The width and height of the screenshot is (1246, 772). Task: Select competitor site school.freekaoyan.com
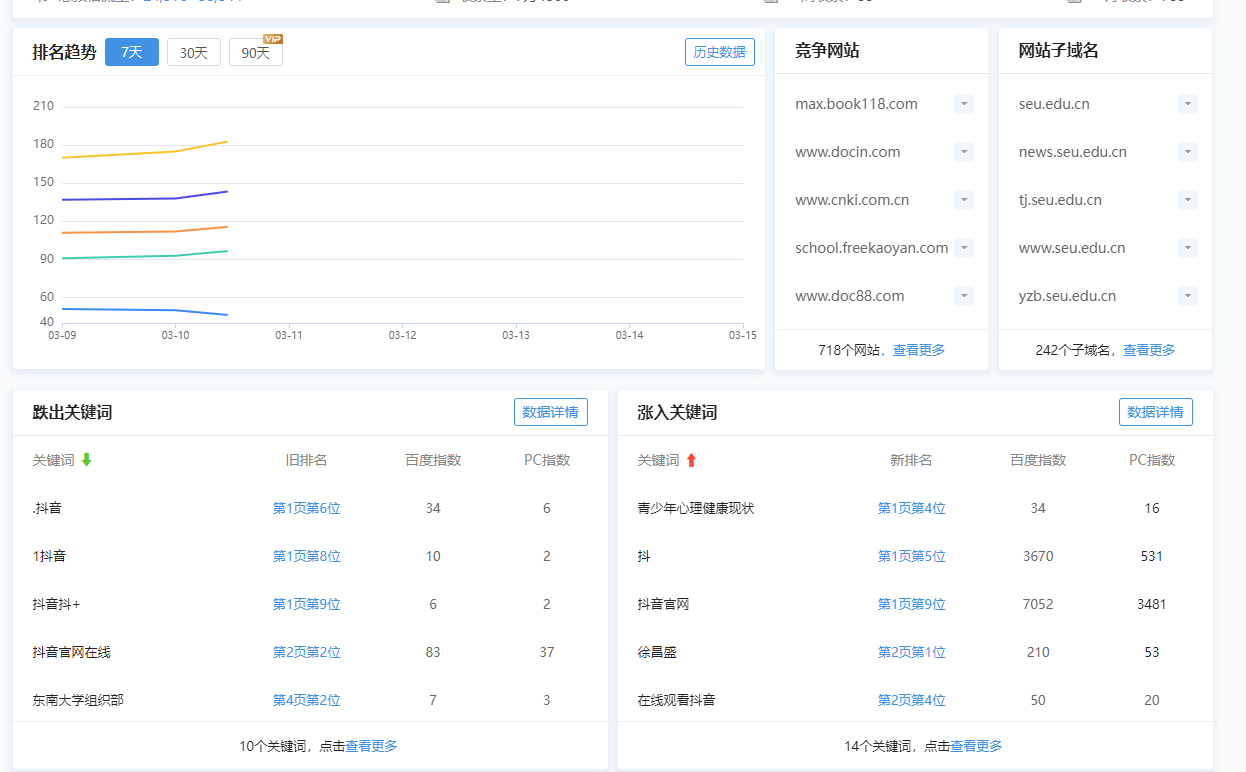pyautogui.click(x=872, y=248)
